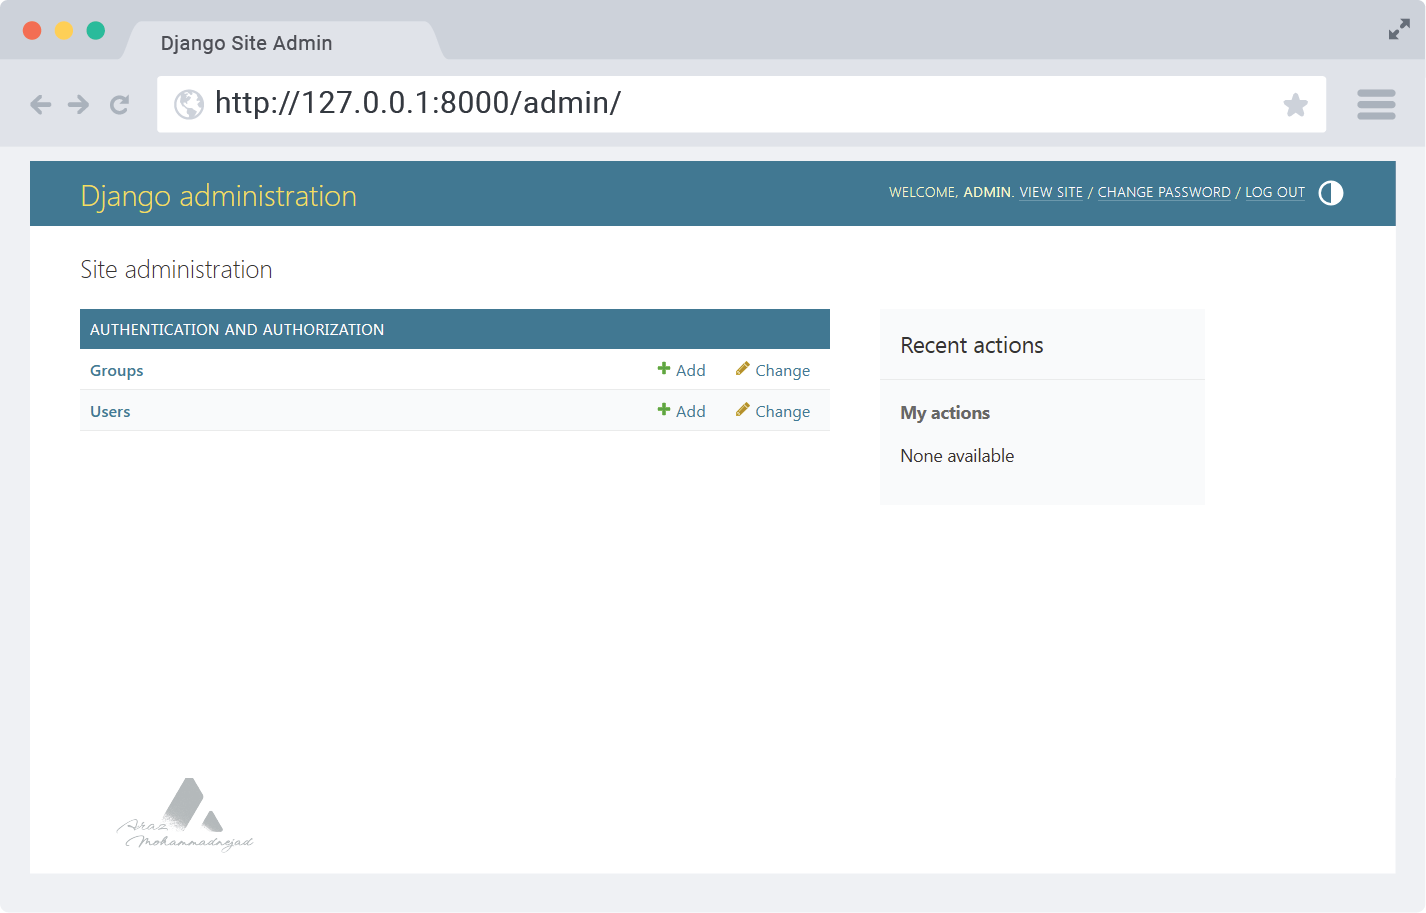Reload the page with refresh icon

120,104
